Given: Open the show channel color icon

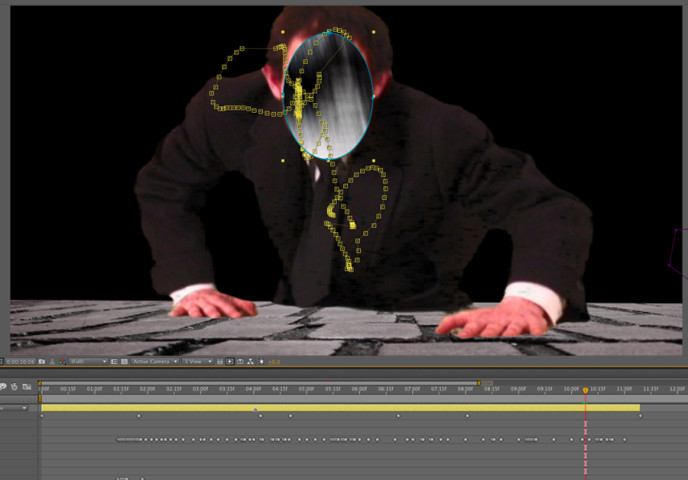Looking at the screenshot, I should click(x=62, y=361).
